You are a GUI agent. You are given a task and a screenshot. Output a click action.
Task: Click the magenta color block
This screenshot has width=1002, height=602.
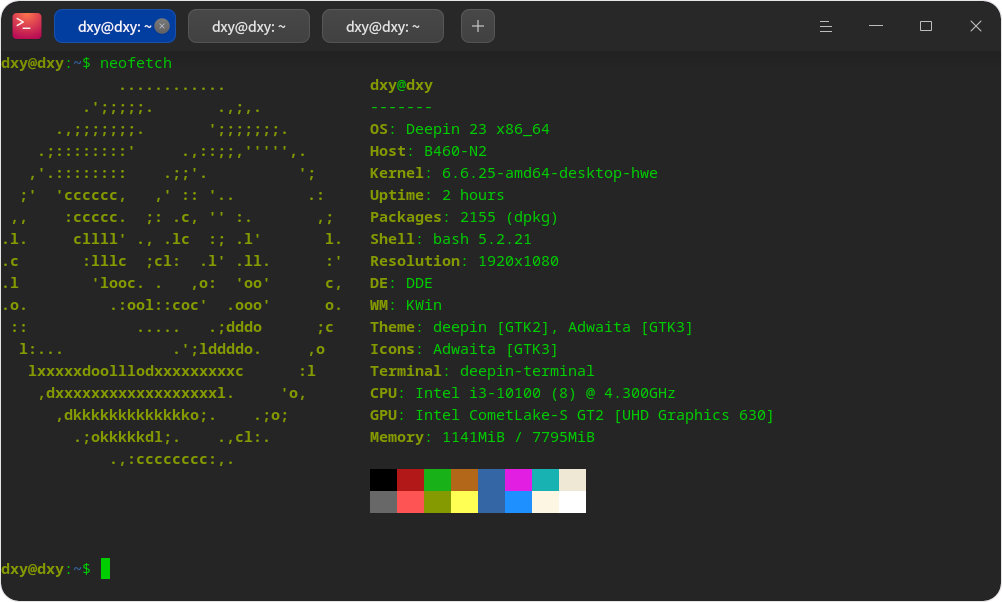point(518,480)
